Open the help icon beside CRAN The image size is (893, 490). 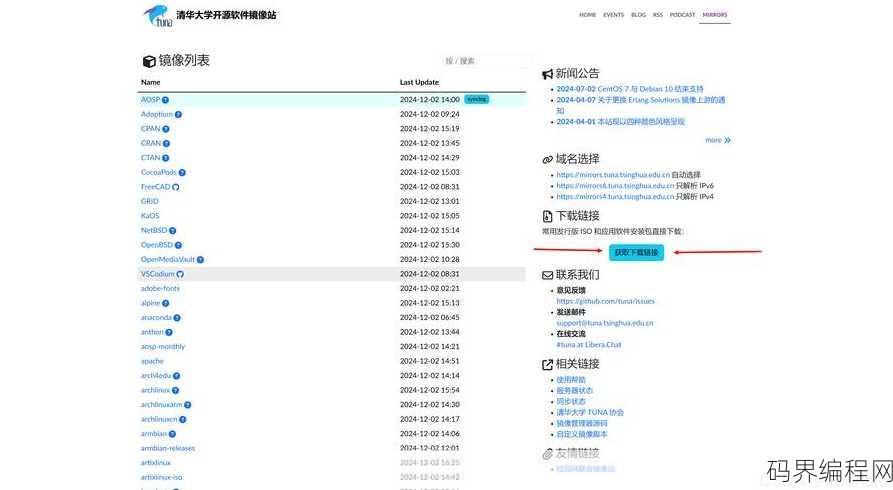tap(166, 144)
